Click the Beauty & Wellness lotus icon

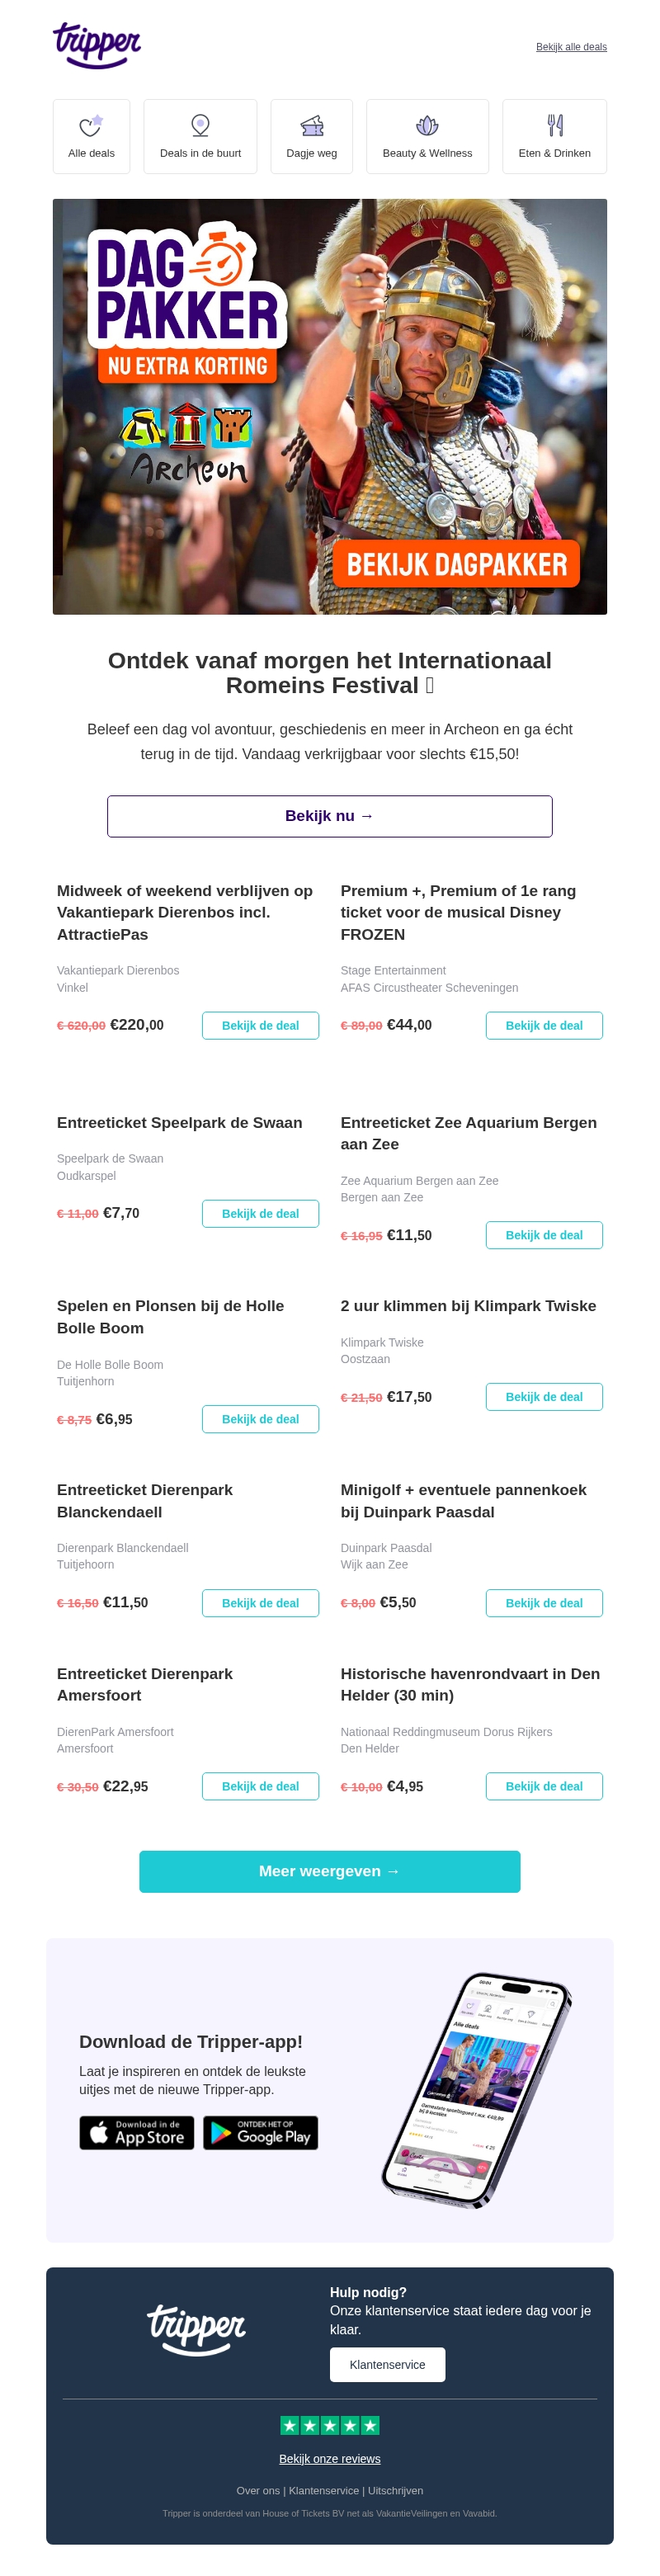(427, 126)
